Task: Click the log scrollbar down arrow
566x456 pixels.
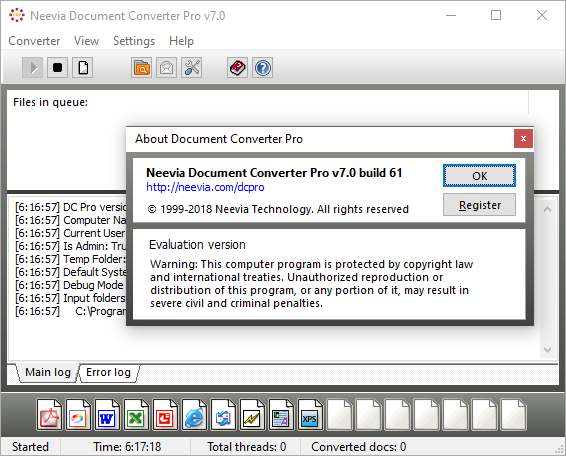Action: pyautogui.click(x=547, y=350)
